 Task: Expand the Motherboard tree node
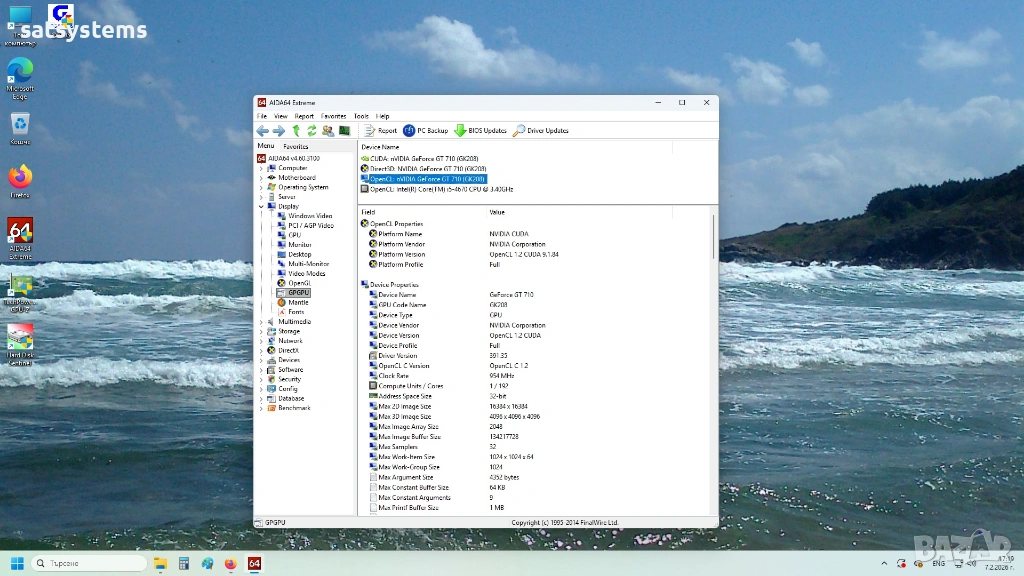pos(261,178)
